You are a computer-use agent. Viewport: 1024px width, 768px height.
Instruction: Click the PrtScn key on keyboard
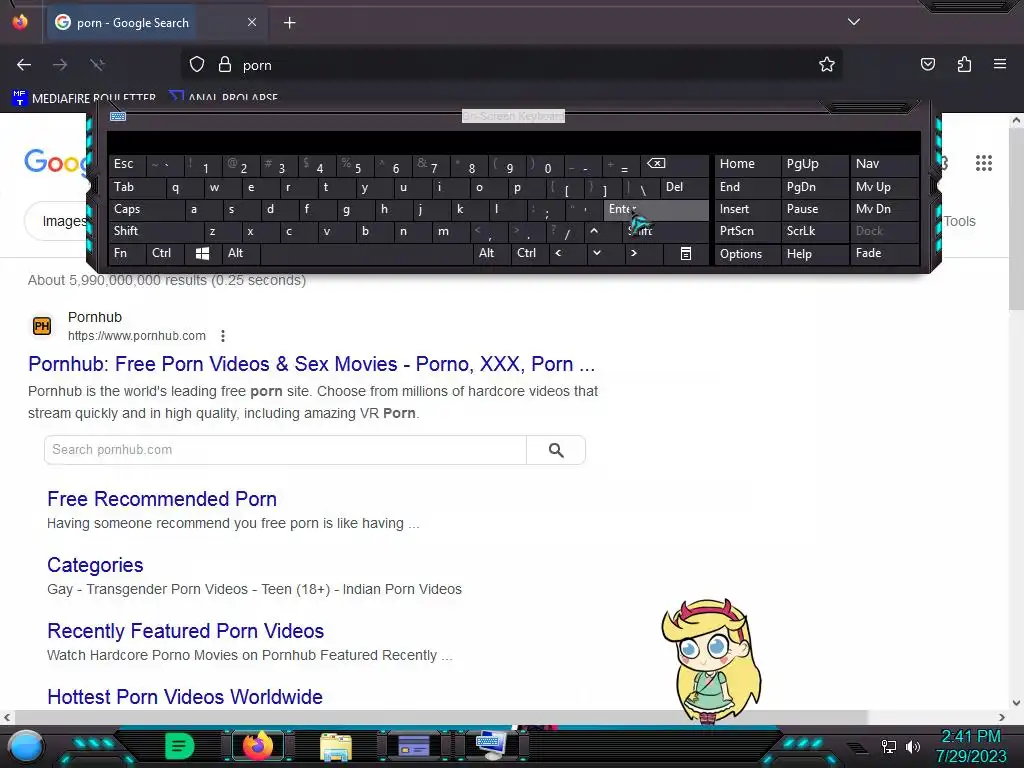click(748, 231)
